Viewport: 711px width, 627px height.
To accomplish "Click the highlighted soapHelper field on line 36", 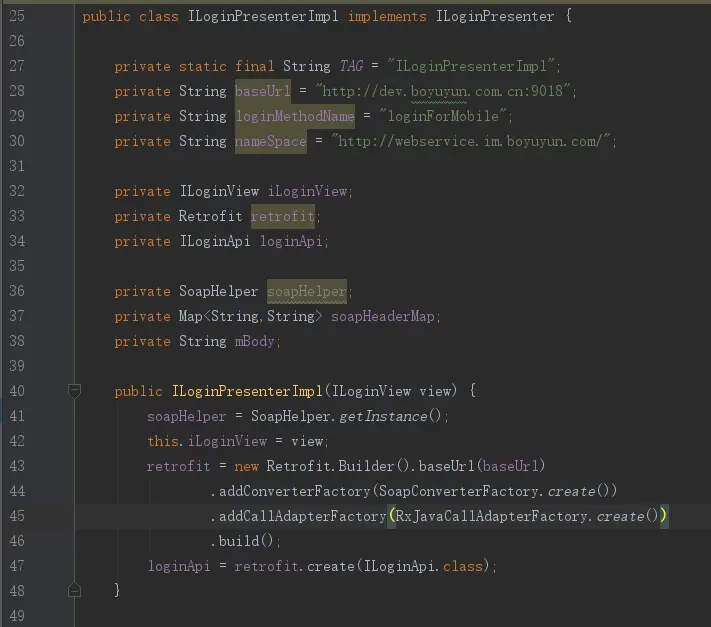I will coord(307,292).
